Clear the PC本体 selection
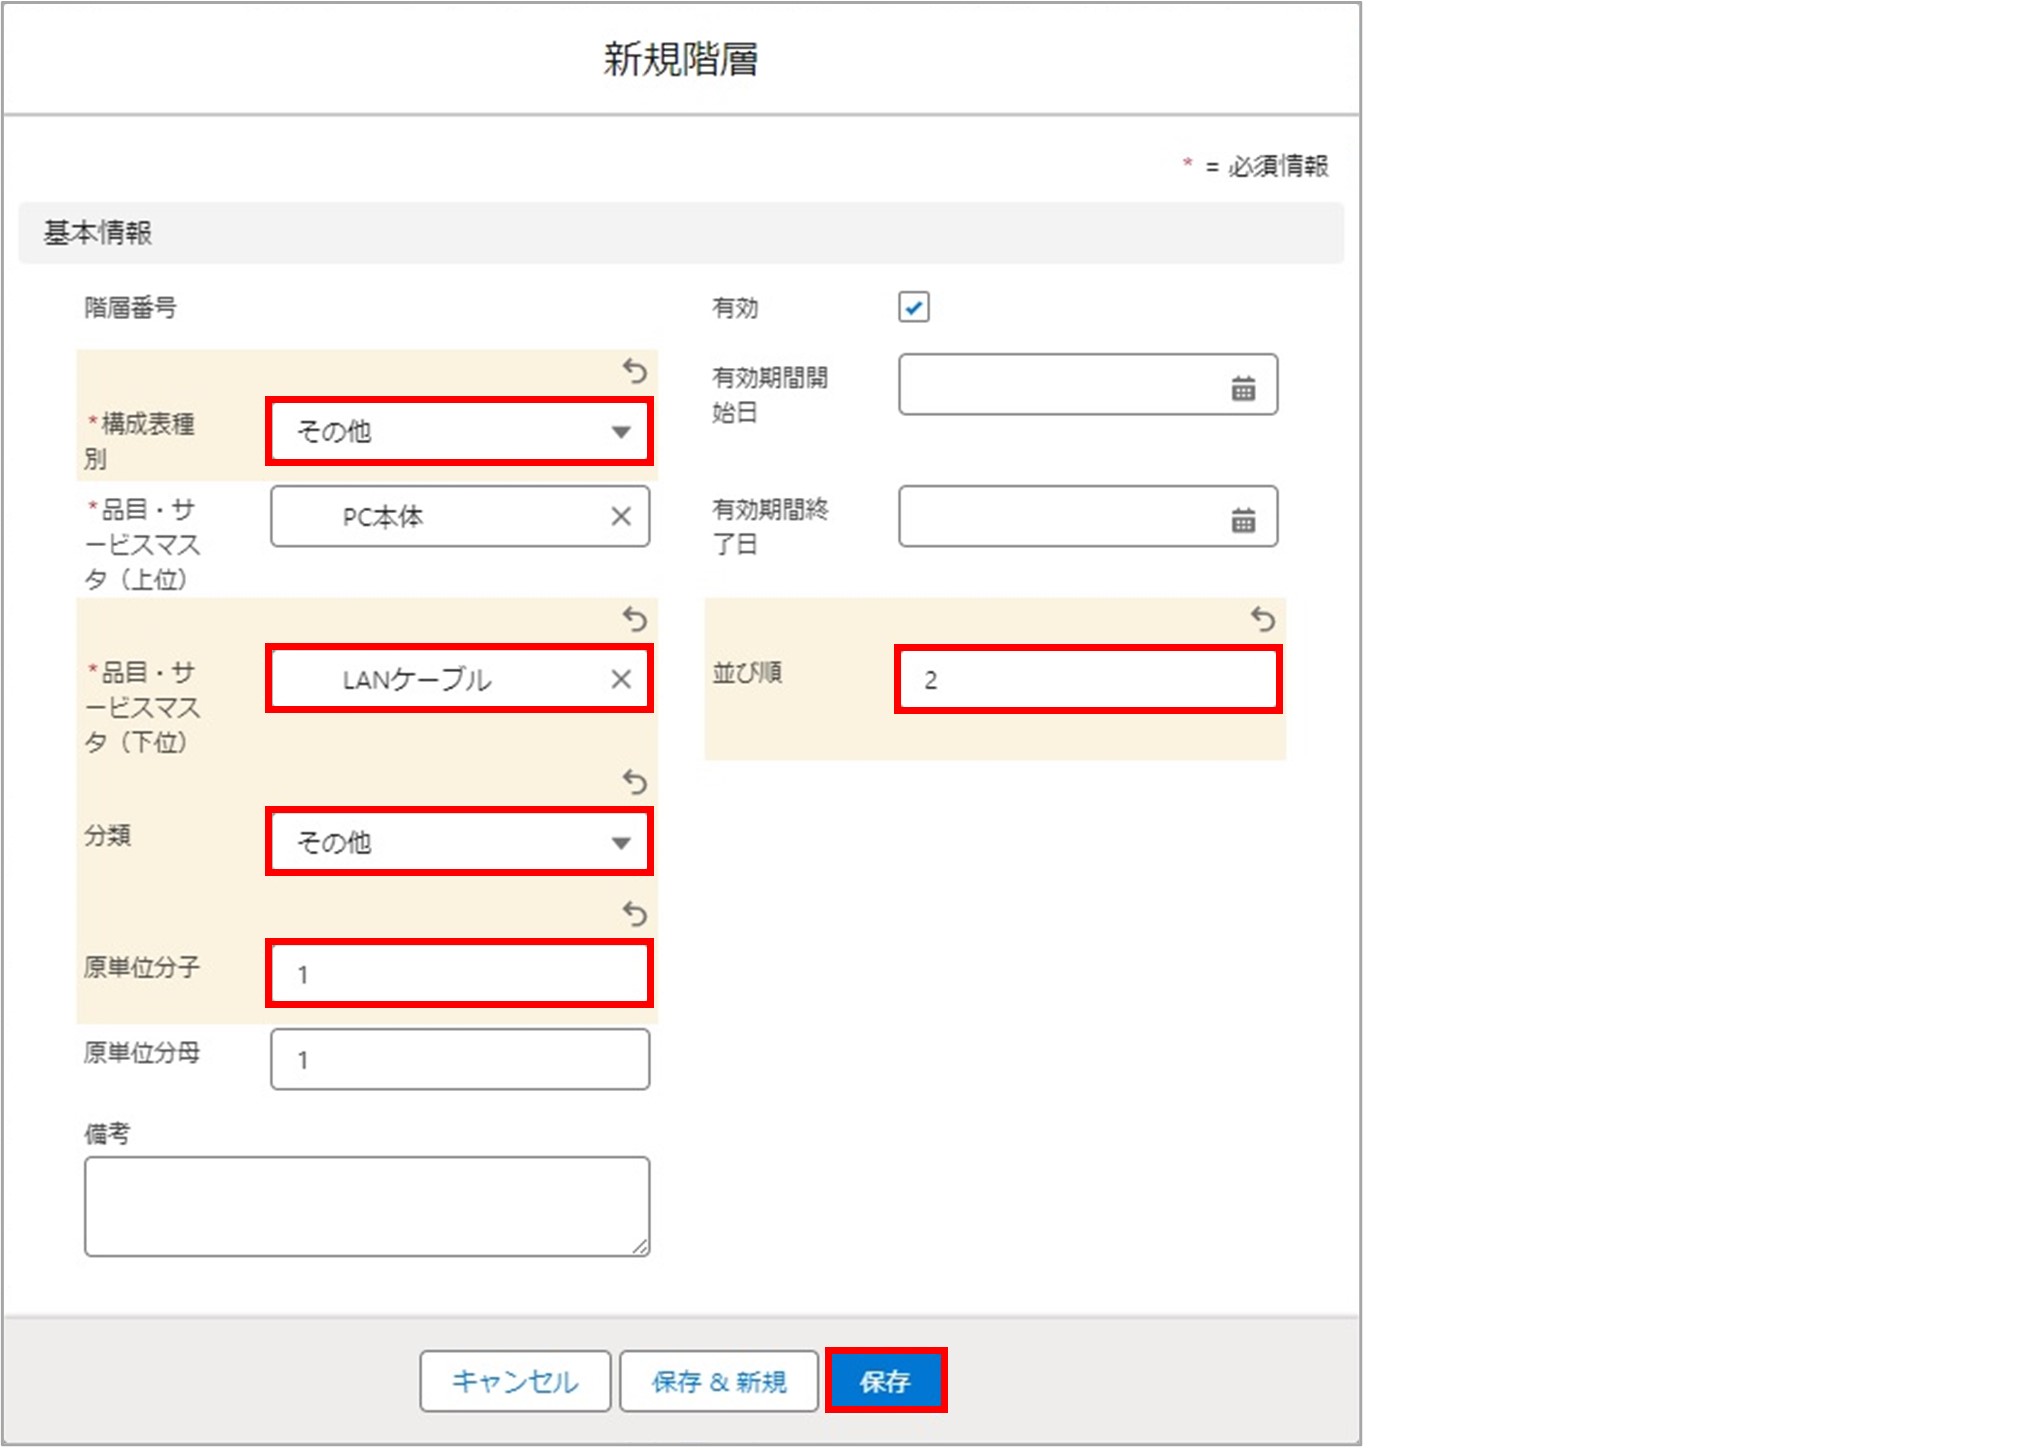The width and height of the screenshot is (2027, 1452). [620, 517]
